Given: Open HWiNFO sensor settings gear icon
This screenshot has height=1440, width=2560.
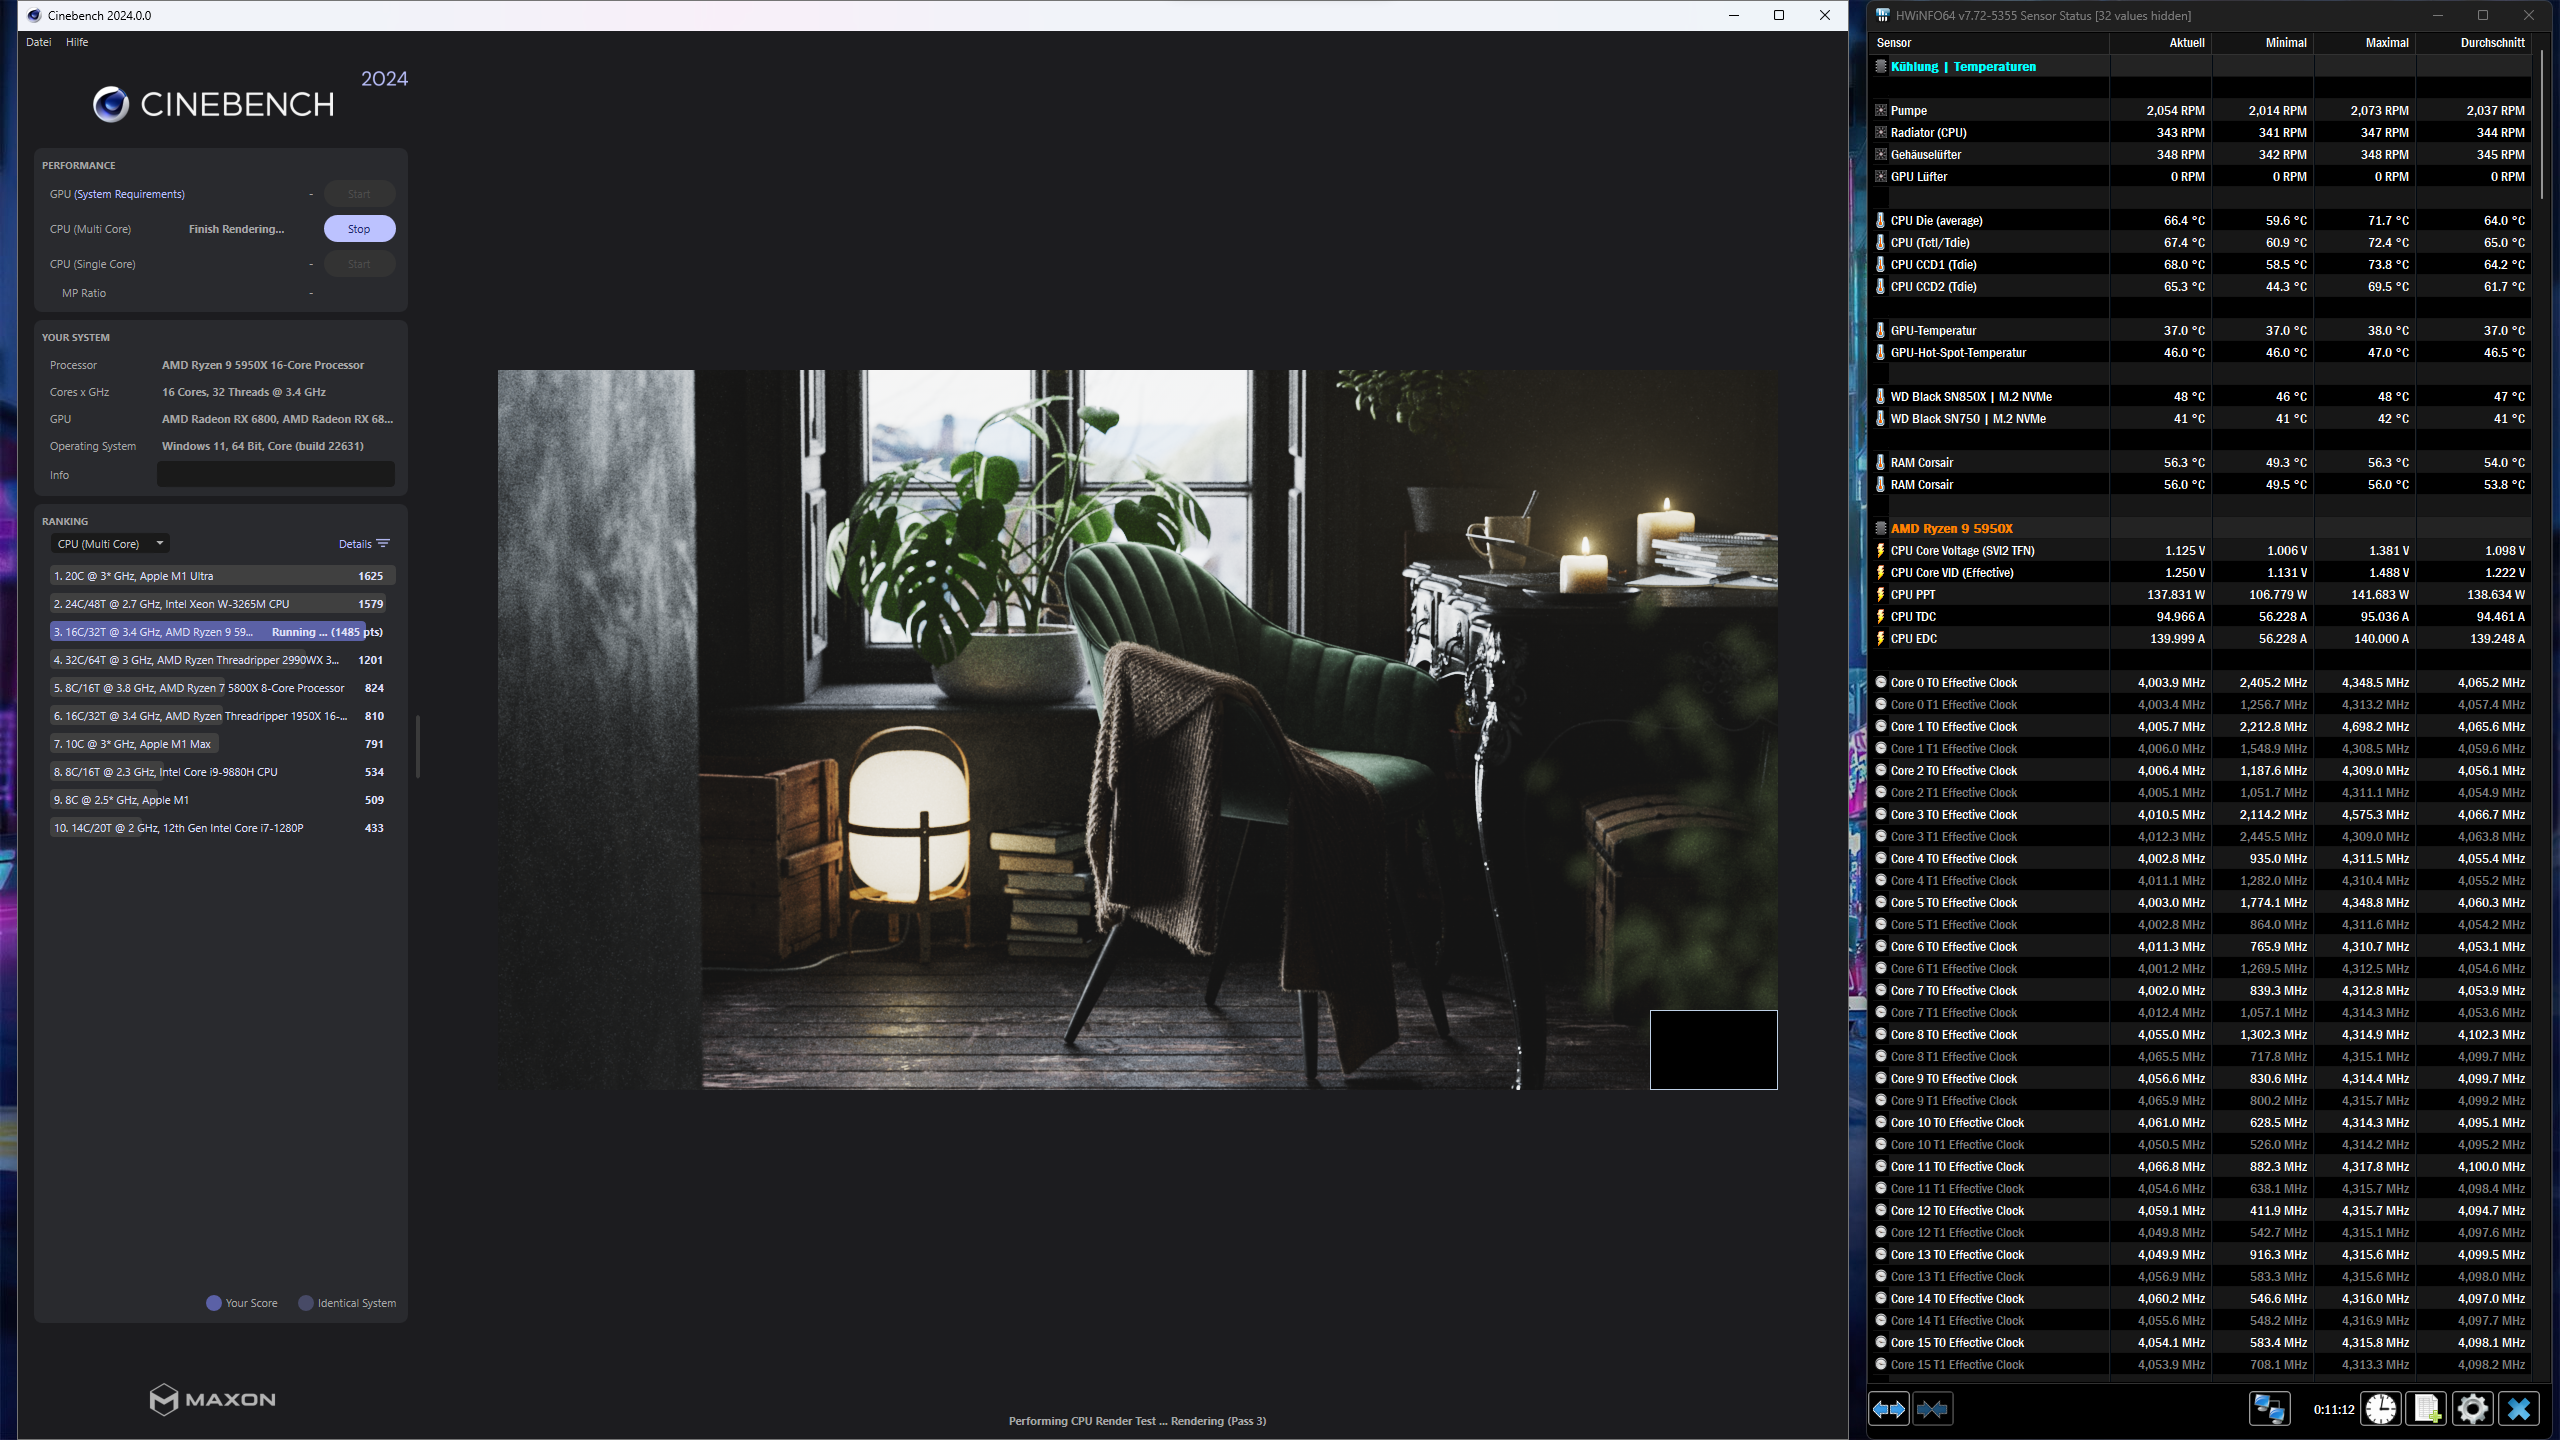Looking at the screenshot, I should click(2472, 1409).
